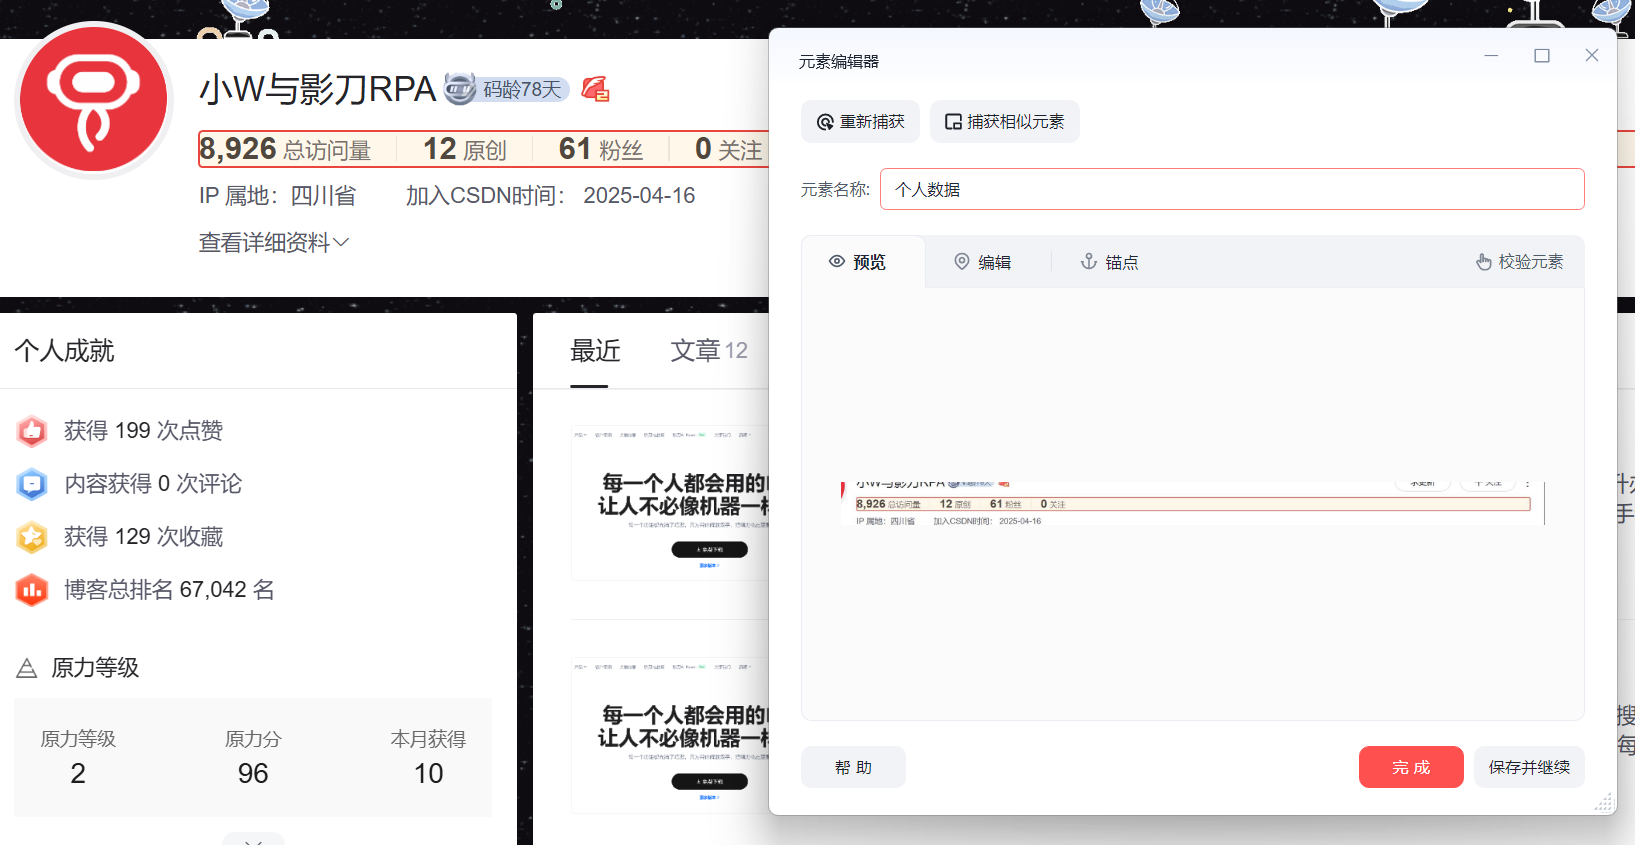Open the second article thumbnail
1635x845 pixels.
[x=670, y=734]
